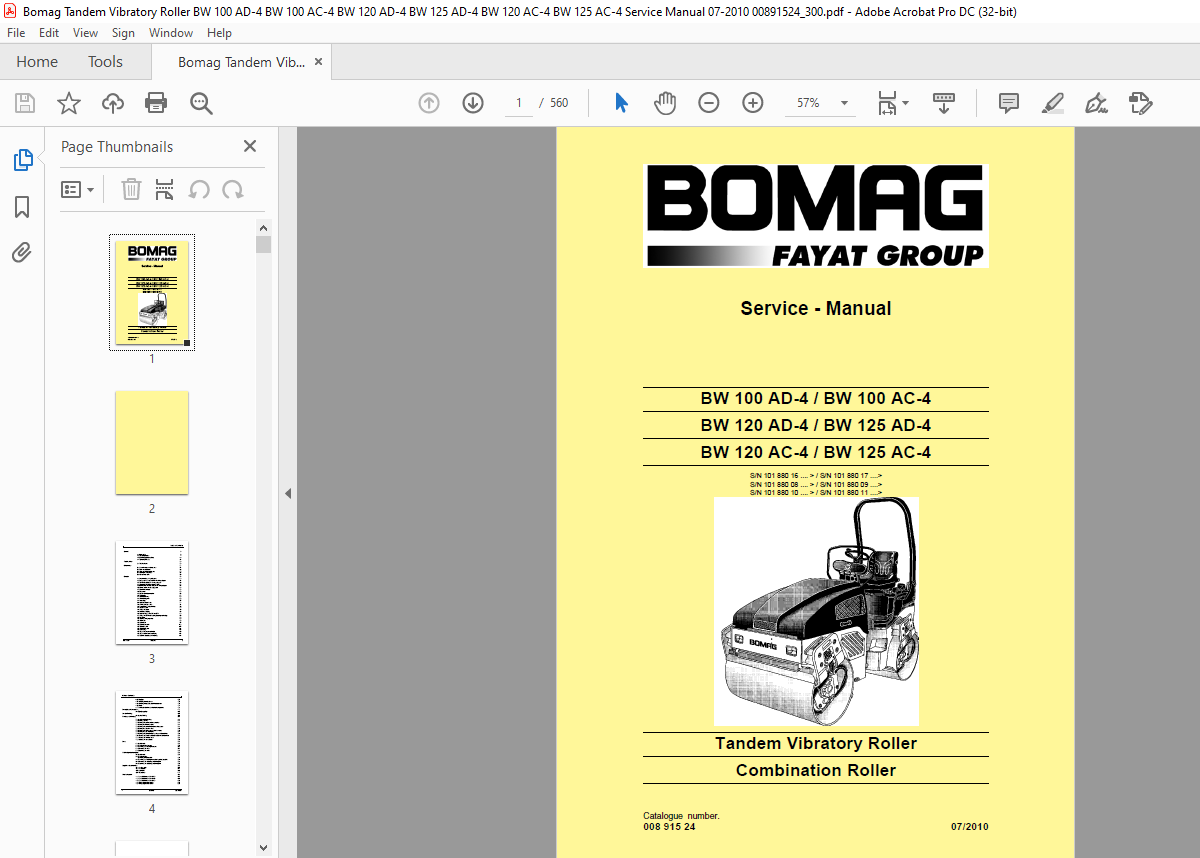Open the Window menu

tap(171, 33)
